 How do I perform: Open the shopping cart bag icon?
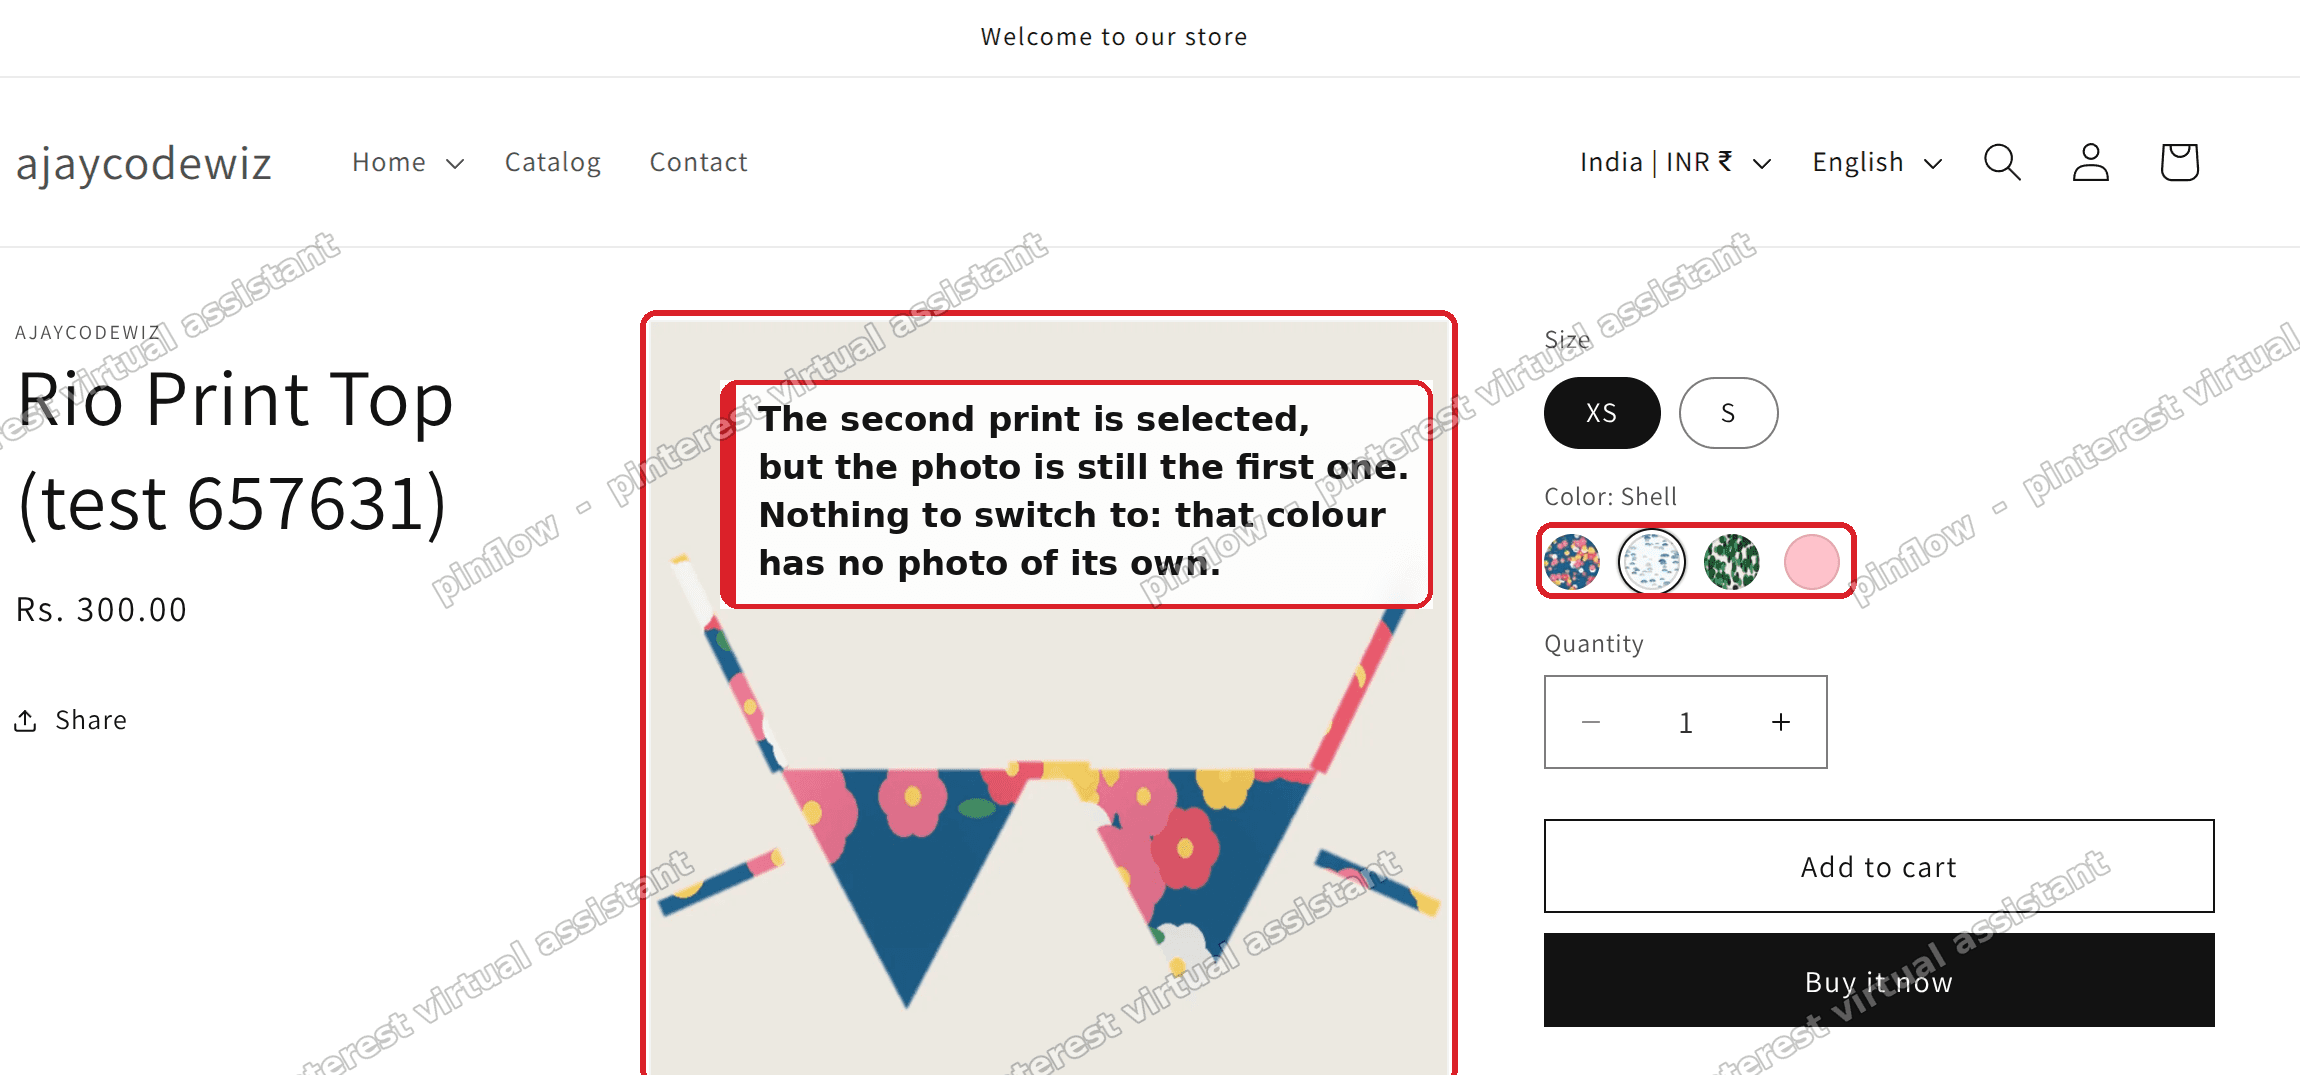click(2179, 162)
